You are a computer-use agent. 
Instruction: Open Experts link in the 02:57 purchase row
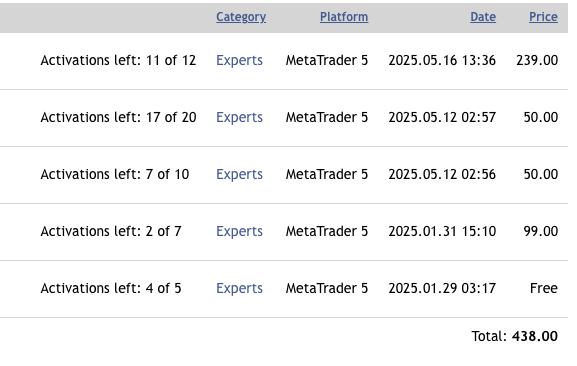pyautogui.click(x=239, y=117)
